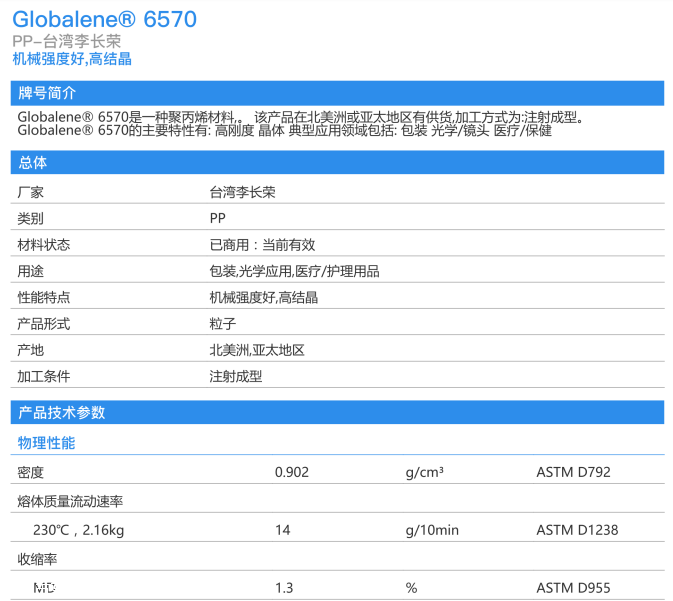Select manufacturer value 台湾李长荣 in table

243,192
